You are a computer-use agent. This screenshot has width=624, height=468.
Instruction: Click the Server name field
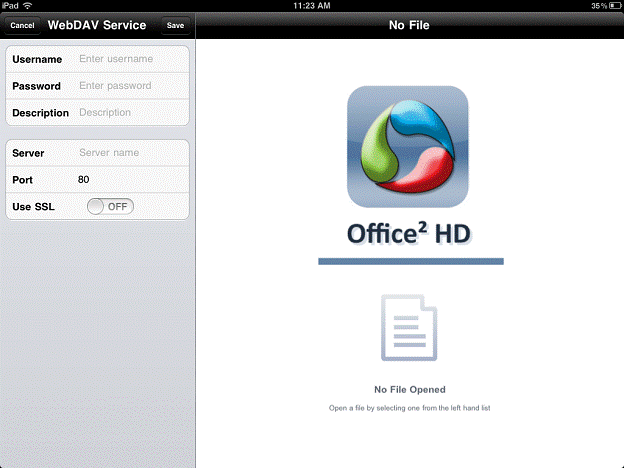click(133, 153)
